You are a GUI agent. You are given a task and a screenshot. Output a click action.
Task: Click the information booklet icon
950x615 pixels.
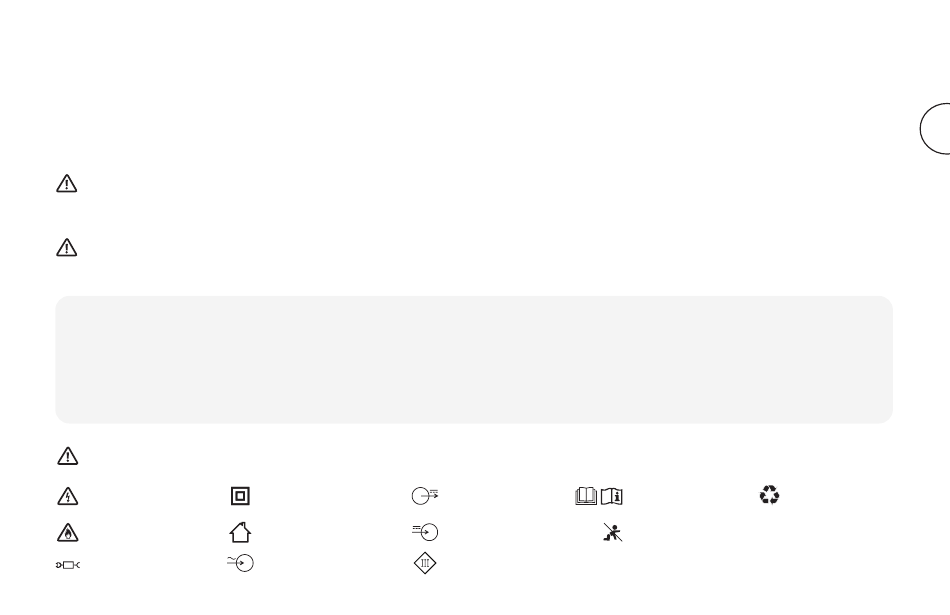click(611, 496)
